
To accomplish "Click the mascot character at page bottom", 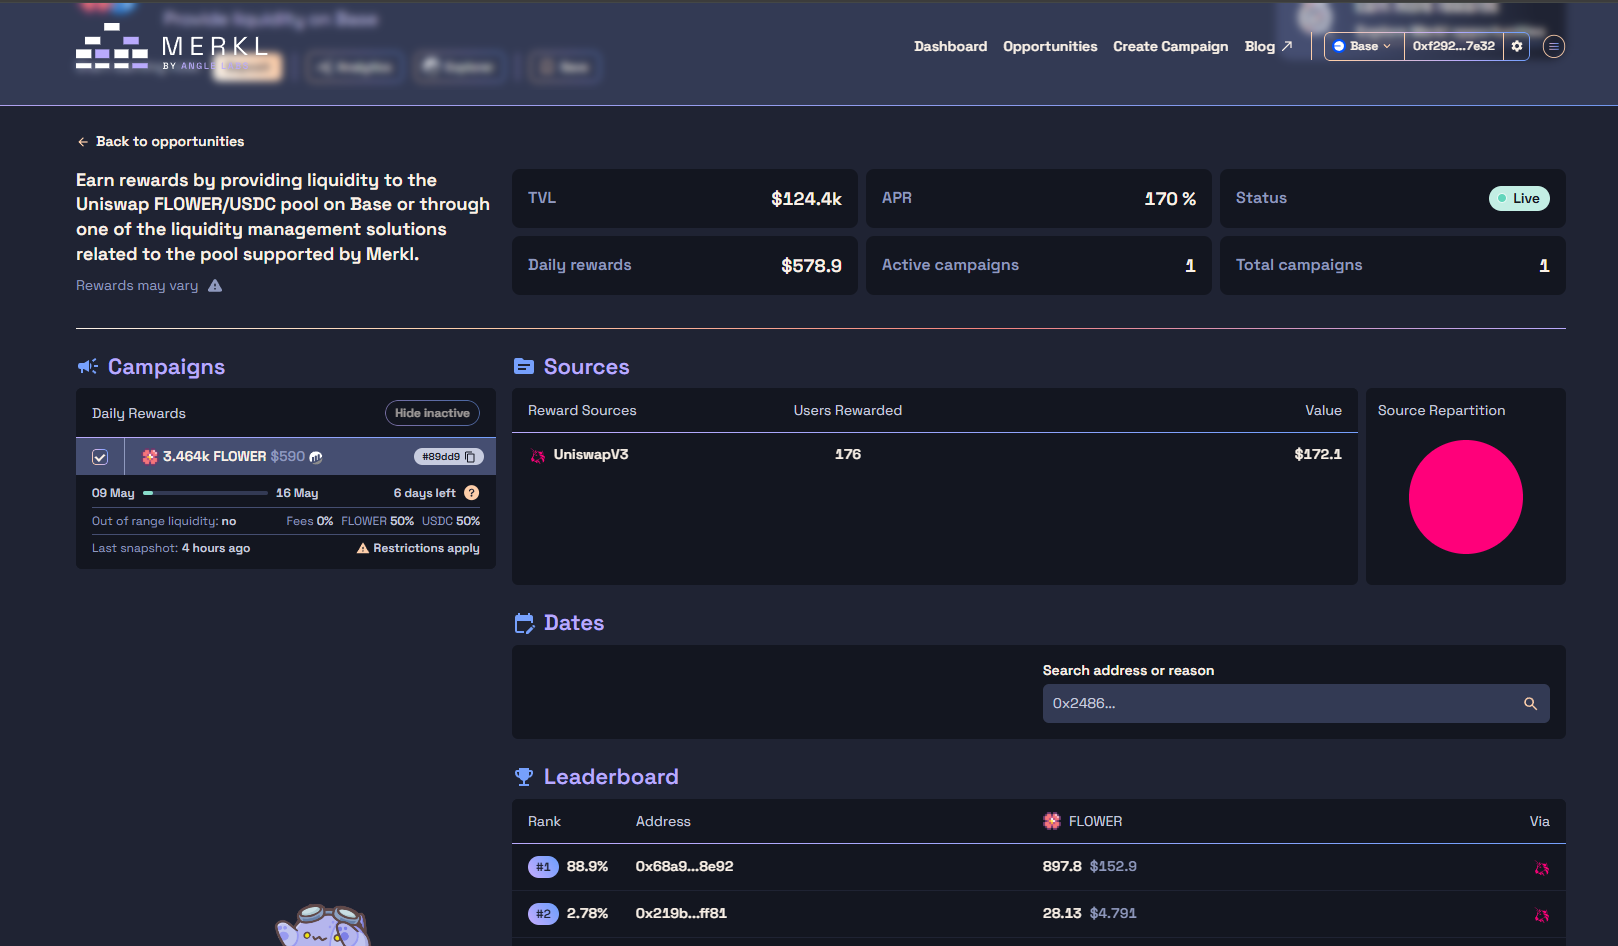I will tap(322, 925).
